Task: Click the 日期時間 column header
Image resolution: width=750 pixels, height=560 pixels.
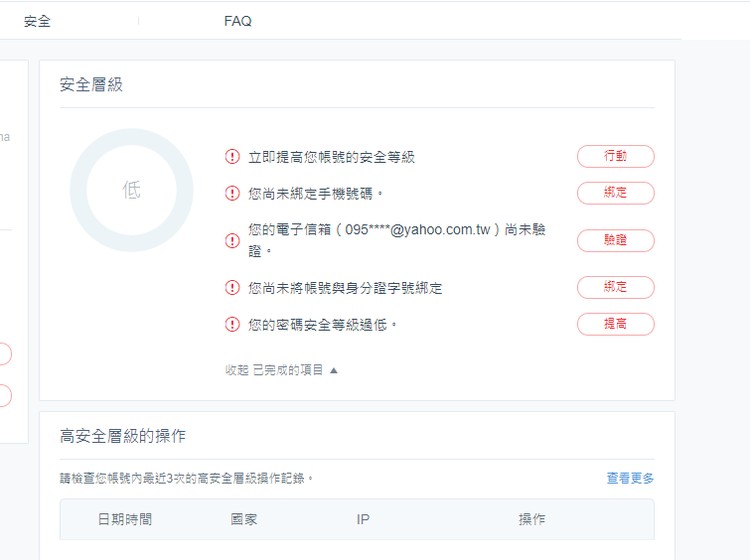Action: pyautogui.click(x=125, y=519)
